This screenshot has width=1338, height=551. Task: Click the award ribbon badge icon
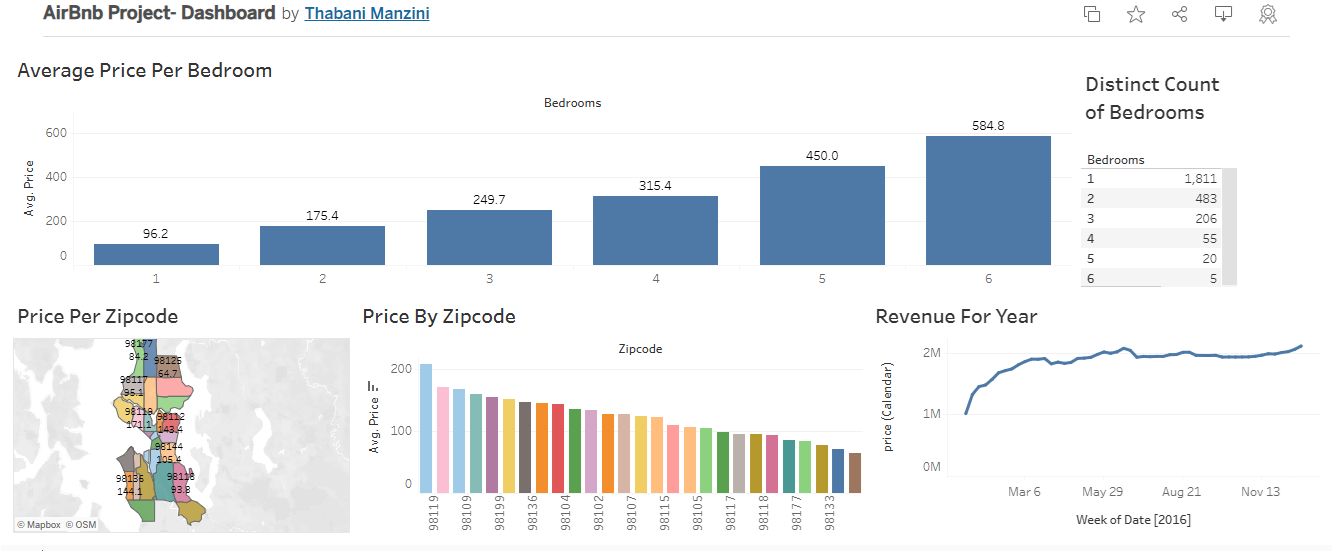pyautogui.click(x=1268, y=14)
